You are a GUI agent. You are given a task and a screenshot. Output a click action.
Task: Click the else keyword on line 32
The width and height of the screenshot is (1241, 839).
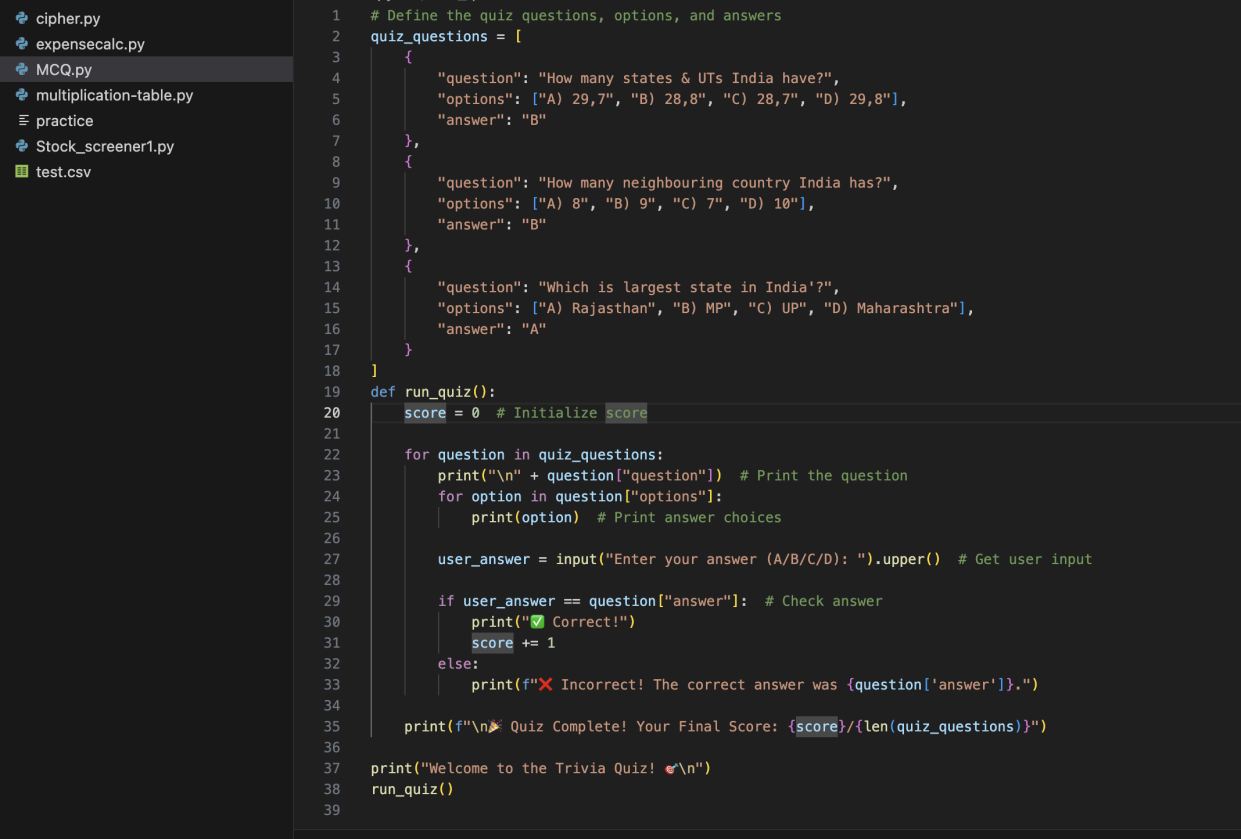(x=455, y=664)
